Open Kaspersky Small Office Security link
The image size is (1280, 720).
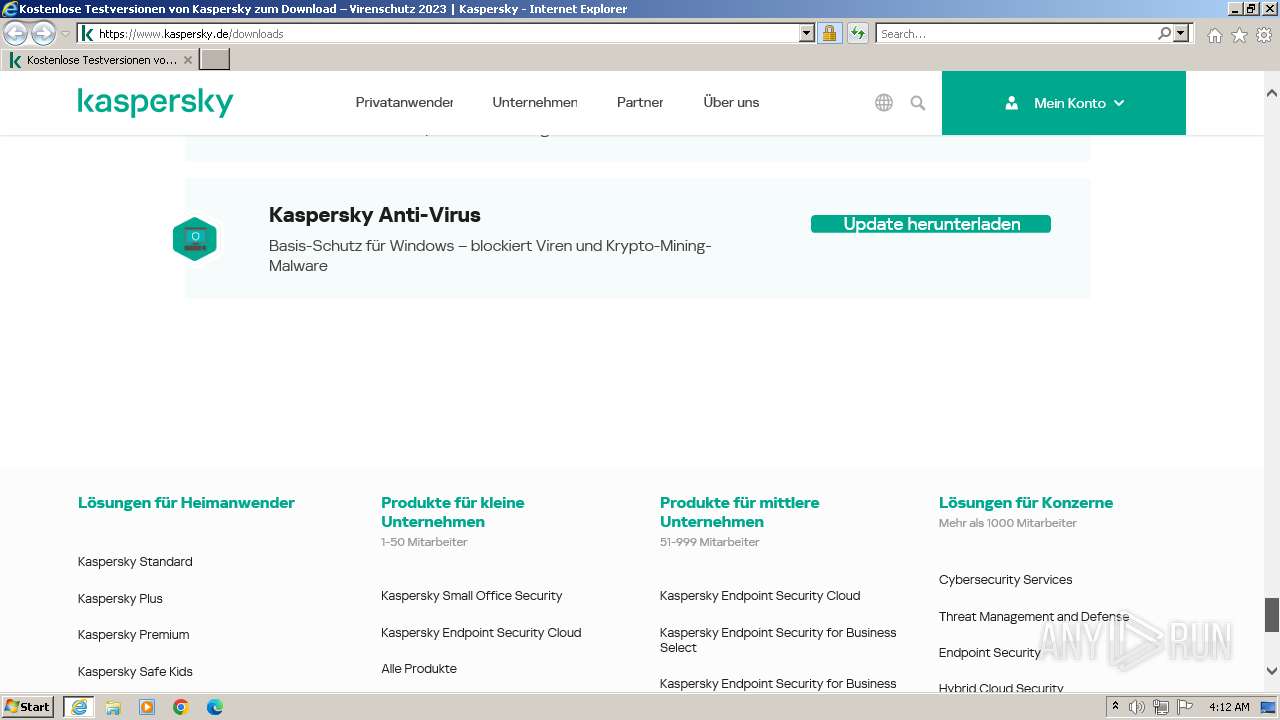coord(471,596)
